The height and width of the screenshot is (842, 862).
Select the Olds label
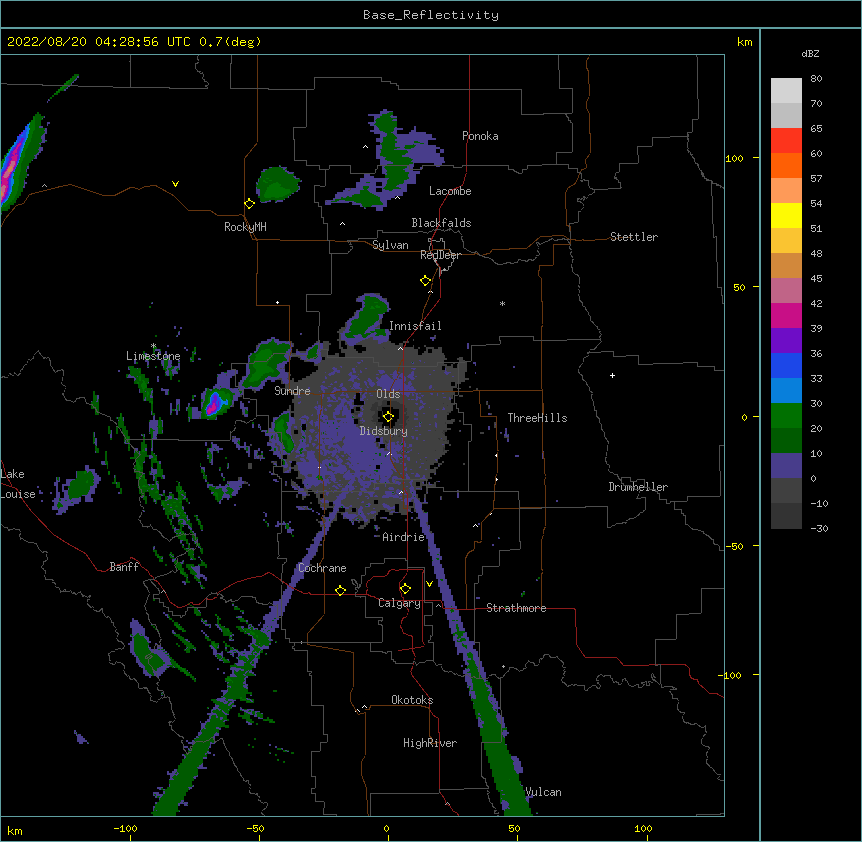(388, 394)
